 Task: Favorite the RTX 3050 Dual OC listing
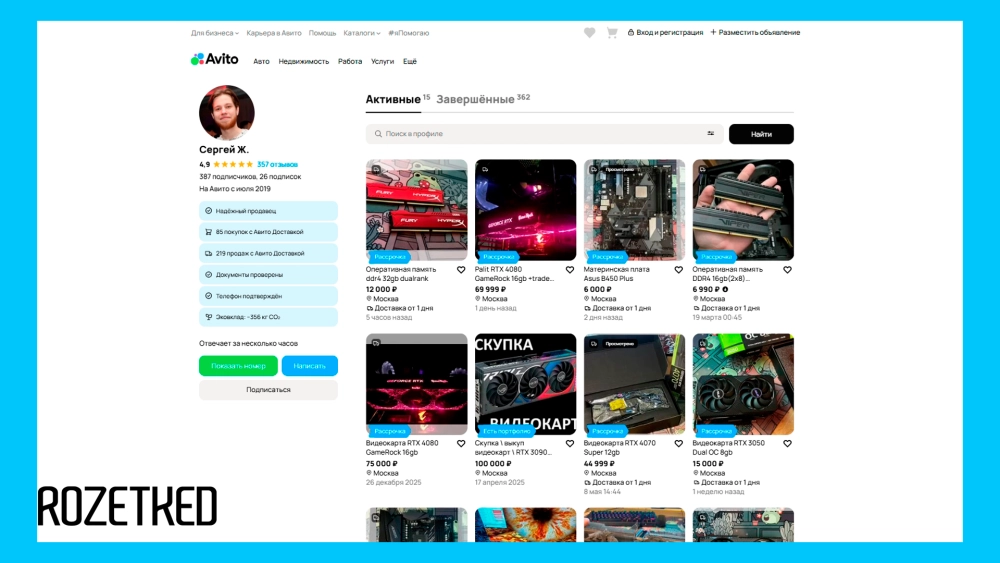pos(788,444)
